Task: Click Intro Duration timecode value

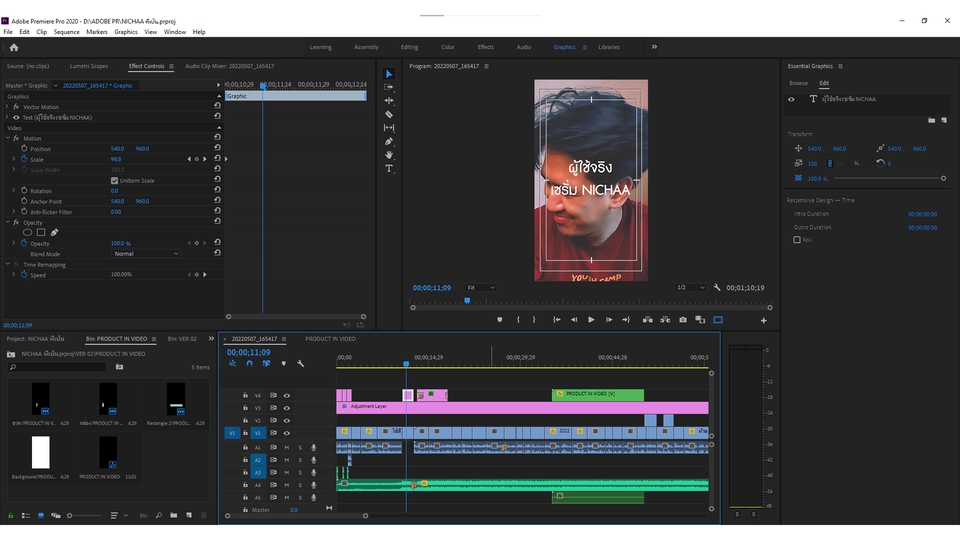Action: coord(922,214)
